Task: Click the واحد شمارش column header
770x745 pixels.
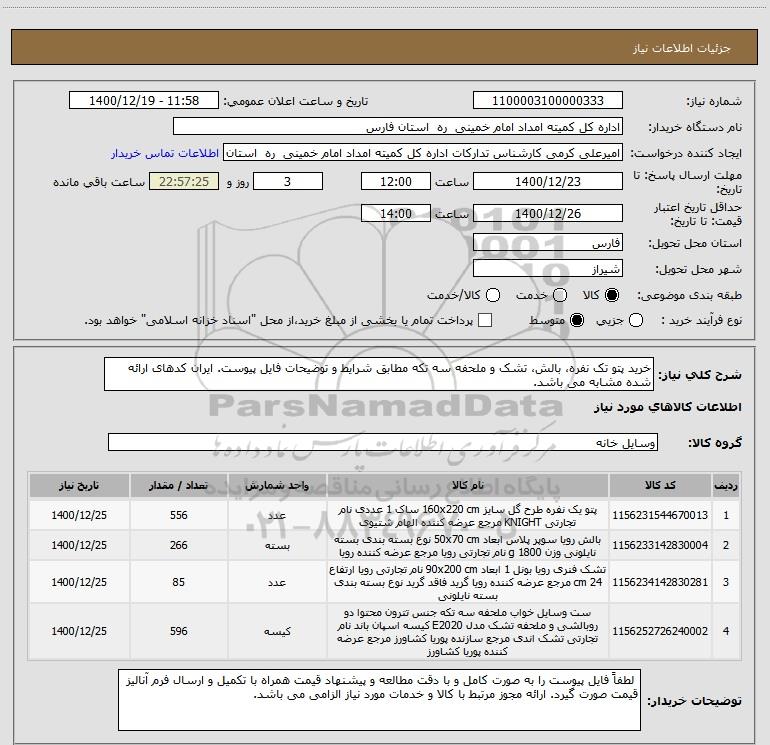Action: coord(277,486)
